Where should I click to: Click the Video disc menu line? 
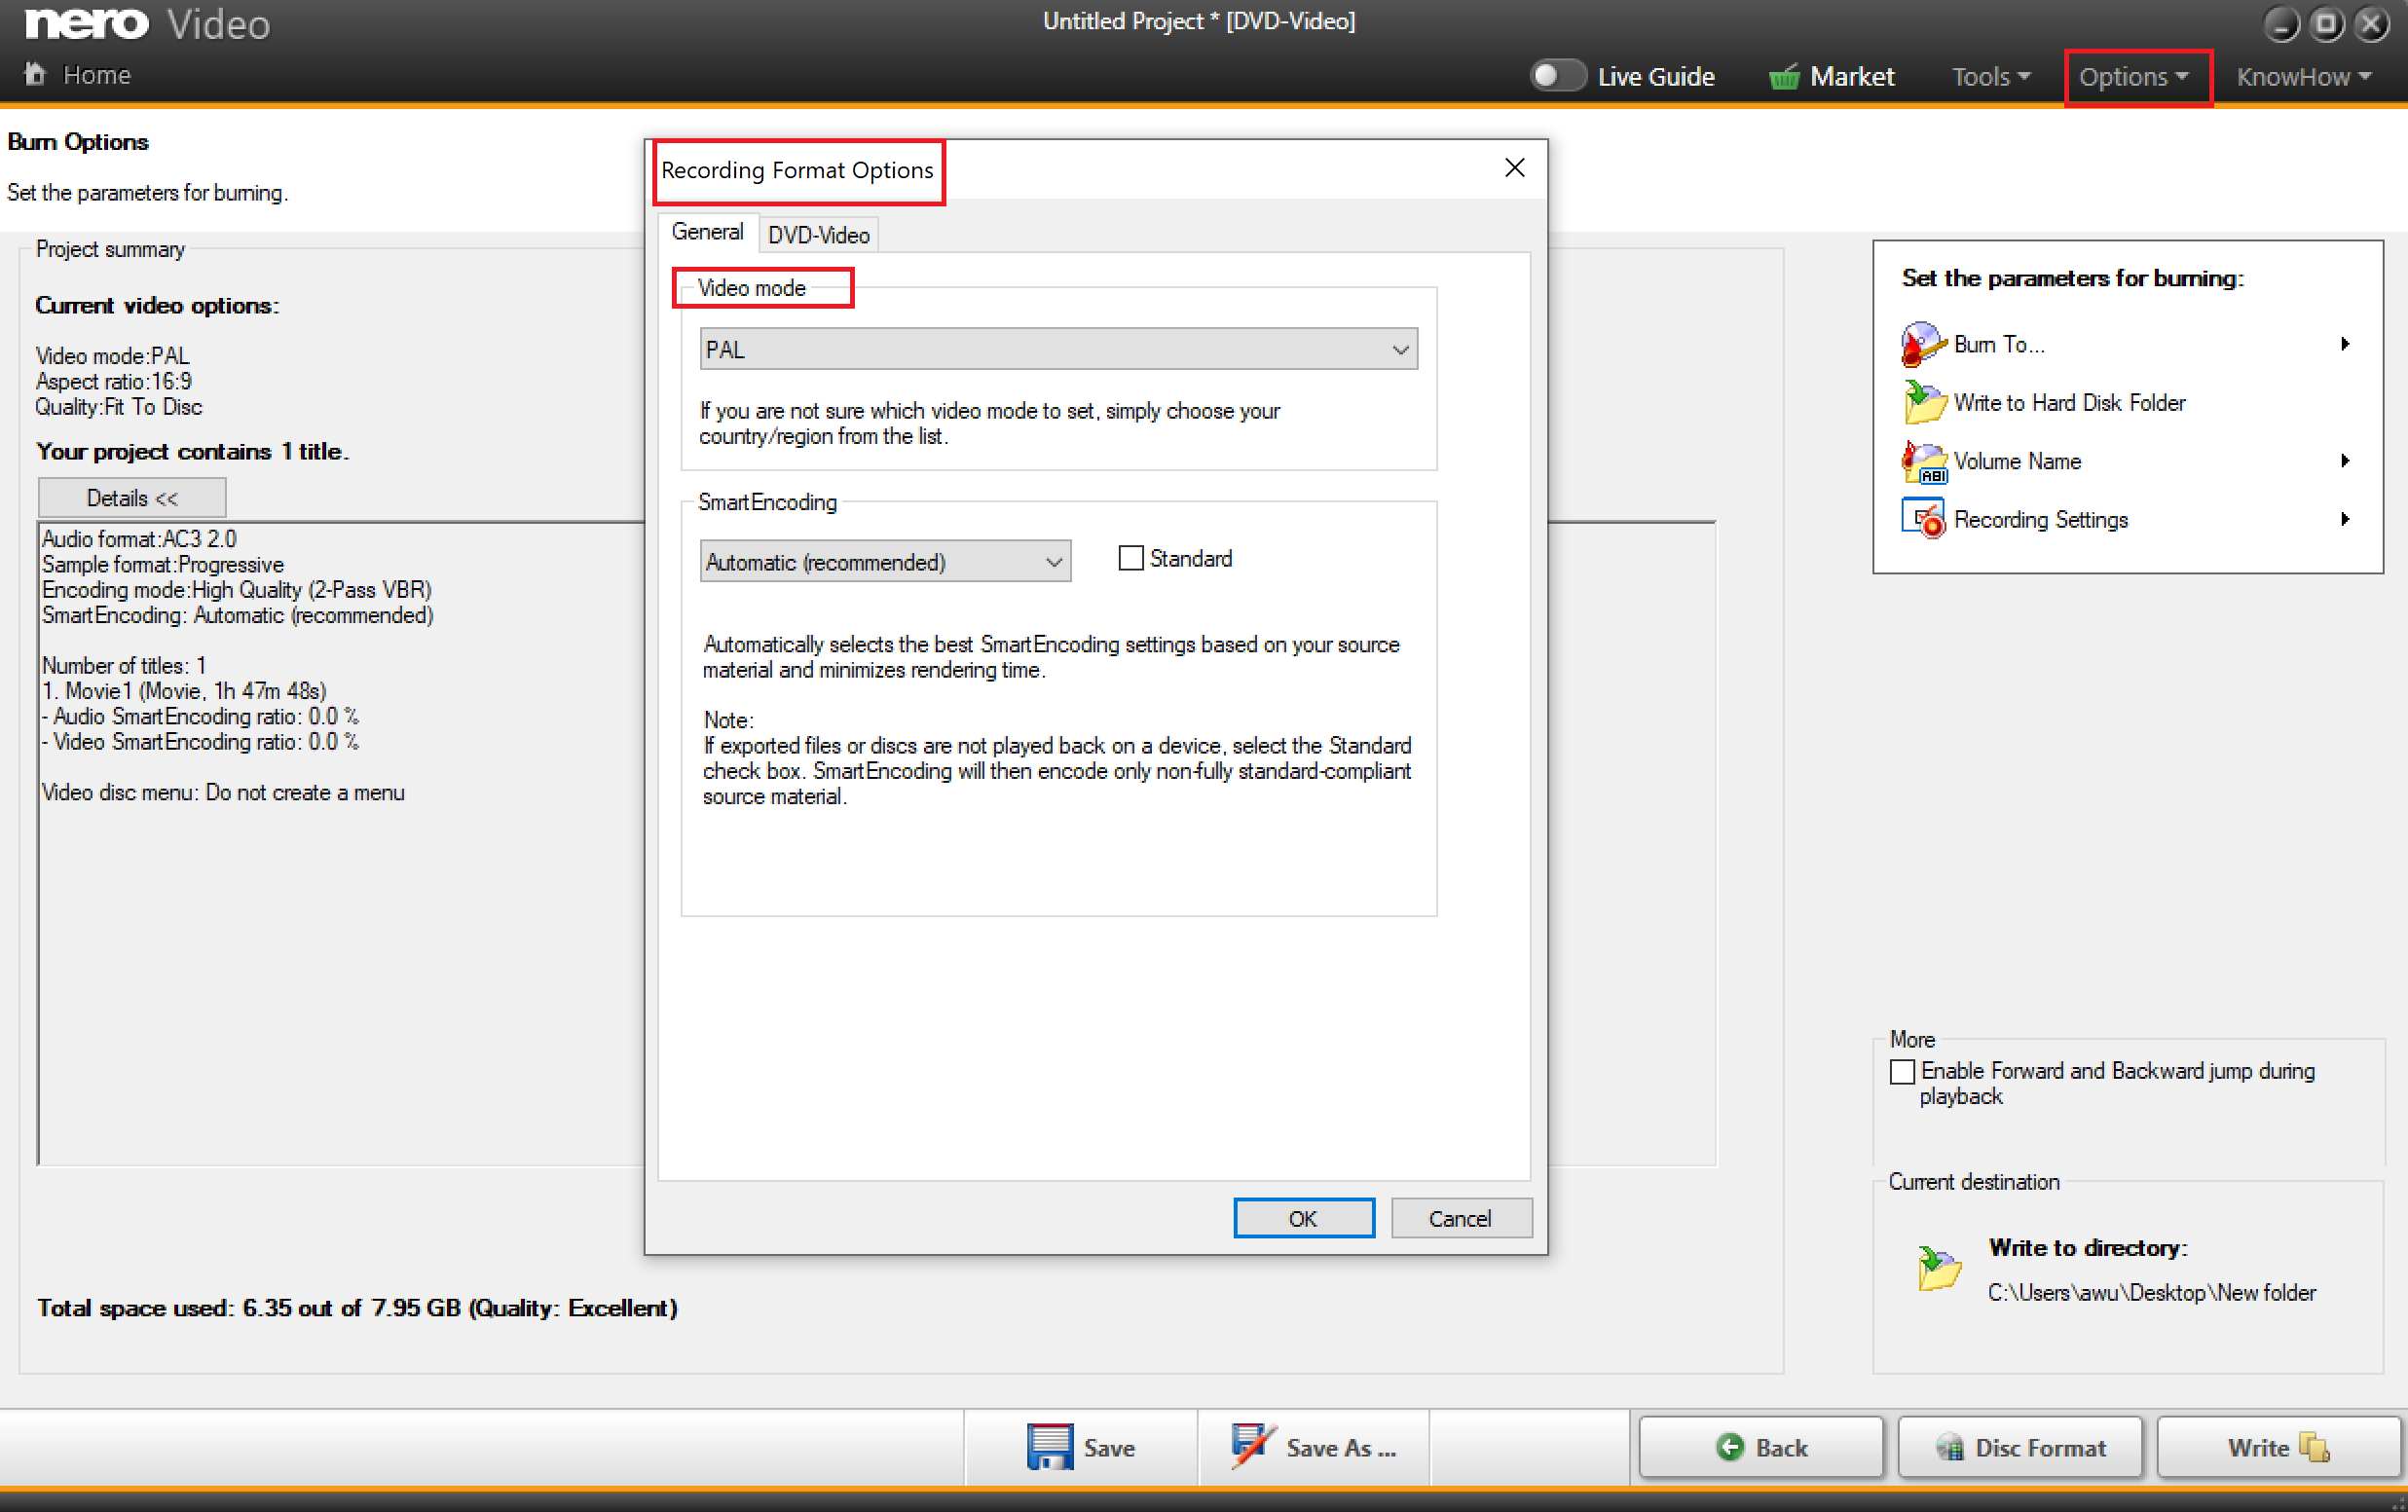pos(223,792)
